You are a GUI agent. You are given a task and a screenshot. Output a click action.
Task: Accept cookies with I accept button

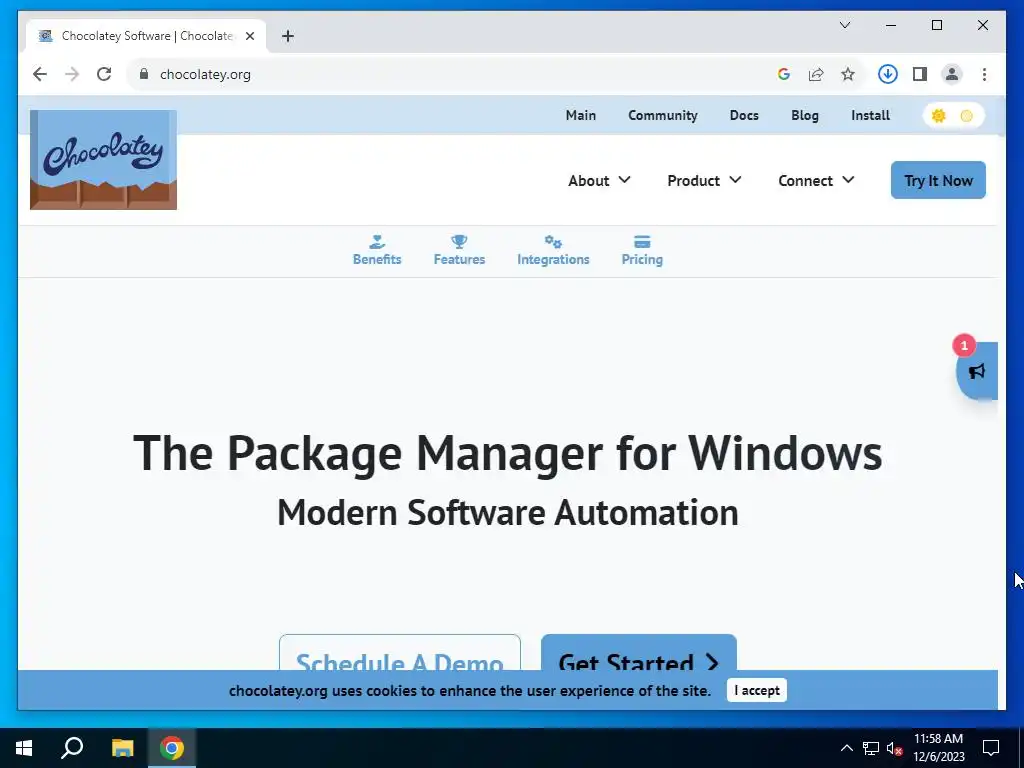(x=756, y=690)
